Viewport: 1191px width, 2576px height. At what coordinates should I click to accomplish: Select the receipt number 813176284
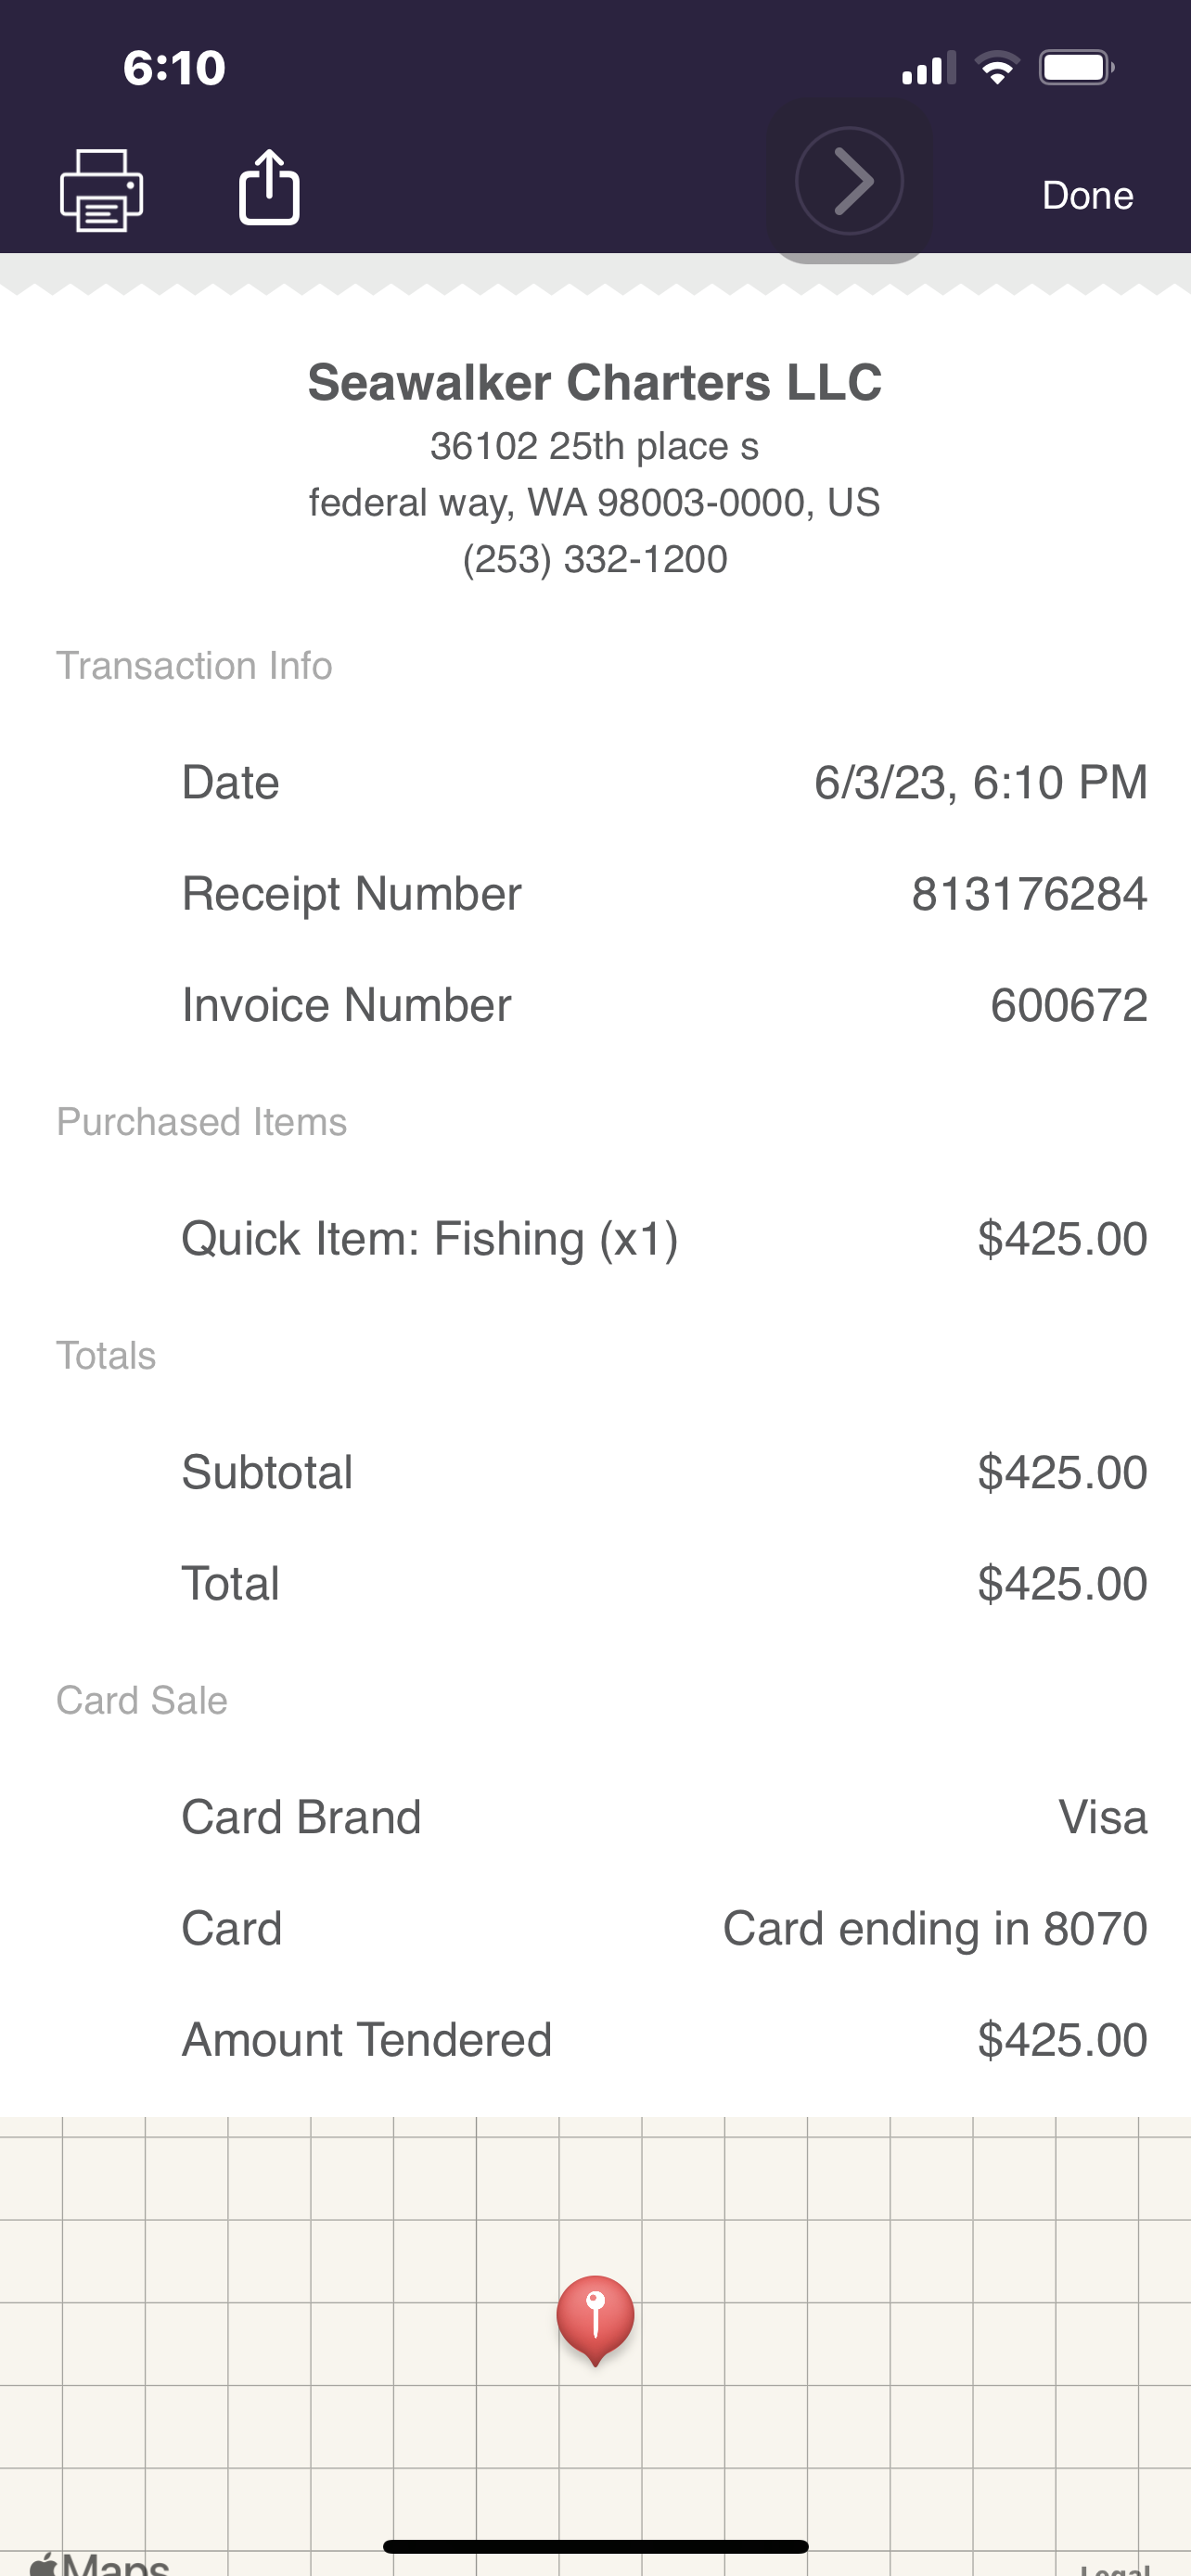click(1028, 894)
